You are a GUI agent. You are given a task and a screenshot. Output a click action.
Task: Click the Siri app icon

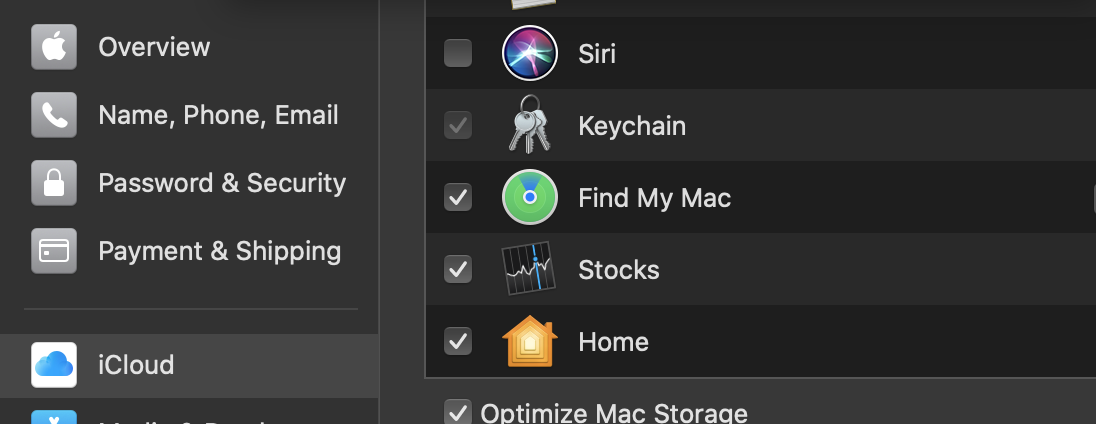[x=529, y=53]
